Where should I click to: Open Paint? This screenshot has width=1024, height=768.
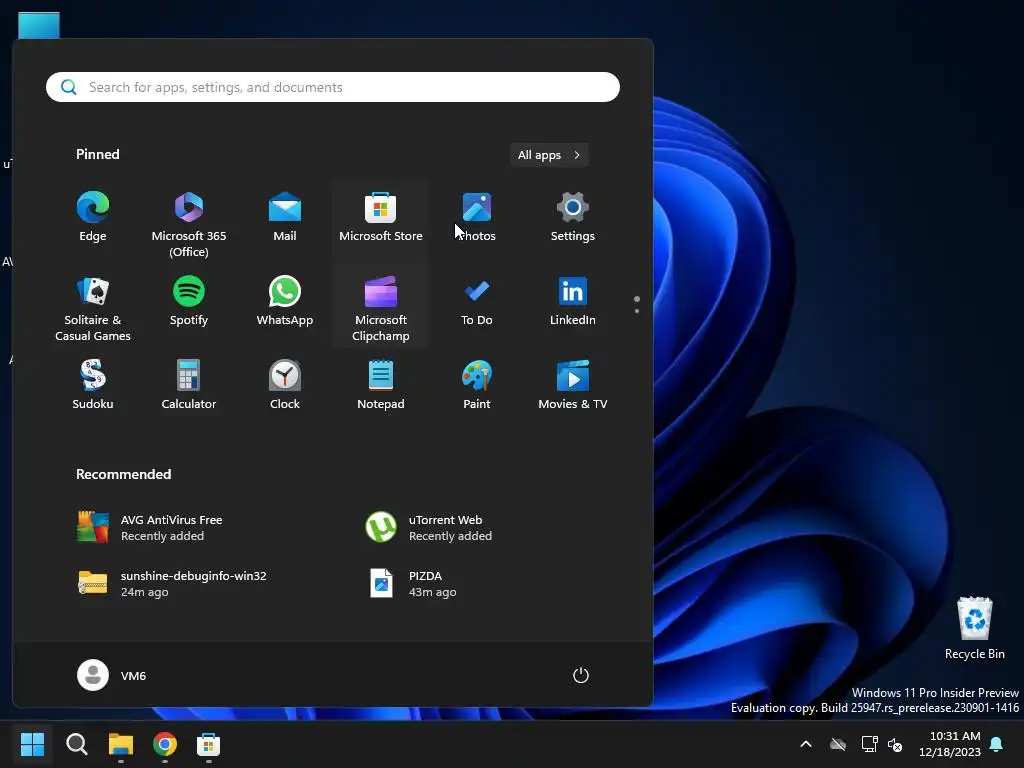(477, 386)
